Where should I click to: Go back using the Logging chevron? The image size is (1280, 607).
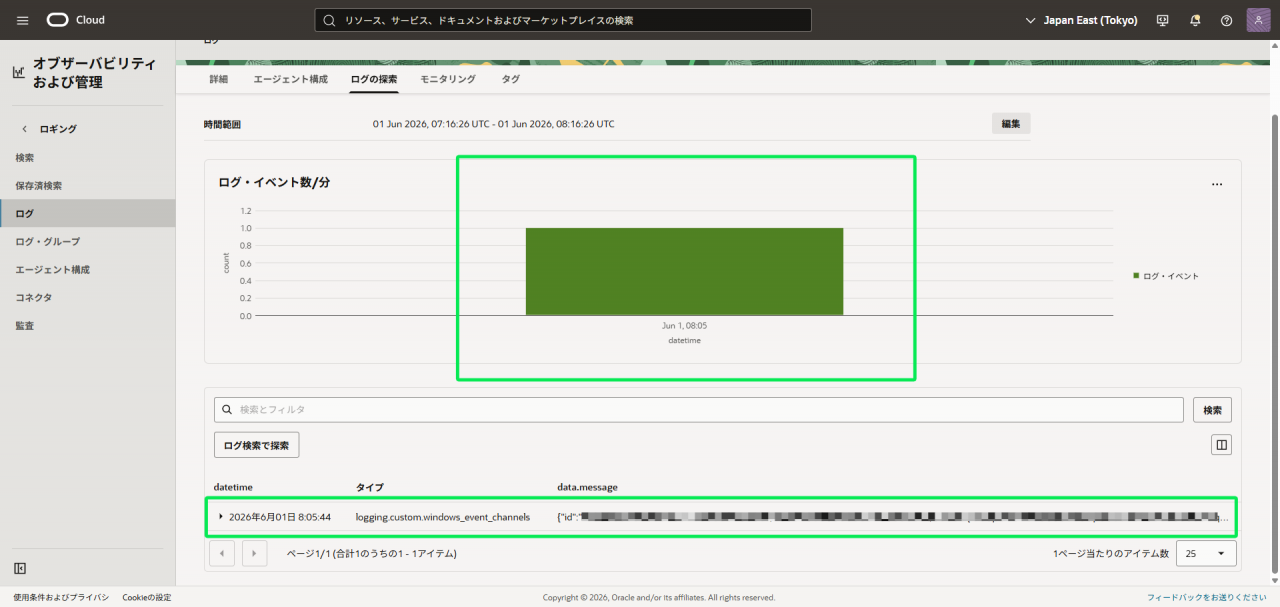[25, 129]
